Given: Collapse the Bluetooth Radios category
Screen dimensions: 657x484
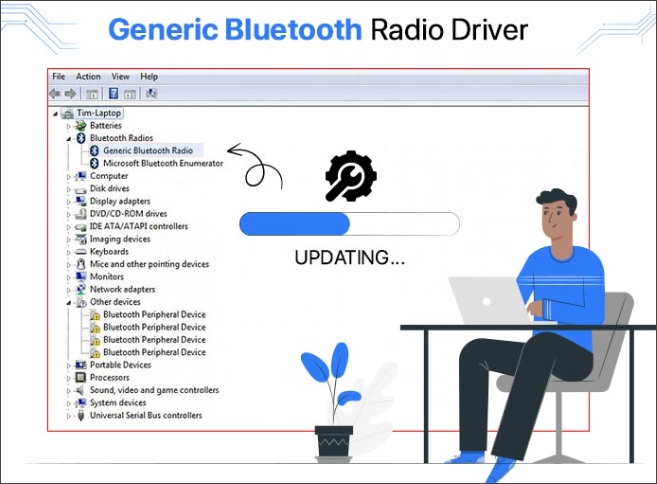Looking at the screenshot, I should [x=69, y=139].
